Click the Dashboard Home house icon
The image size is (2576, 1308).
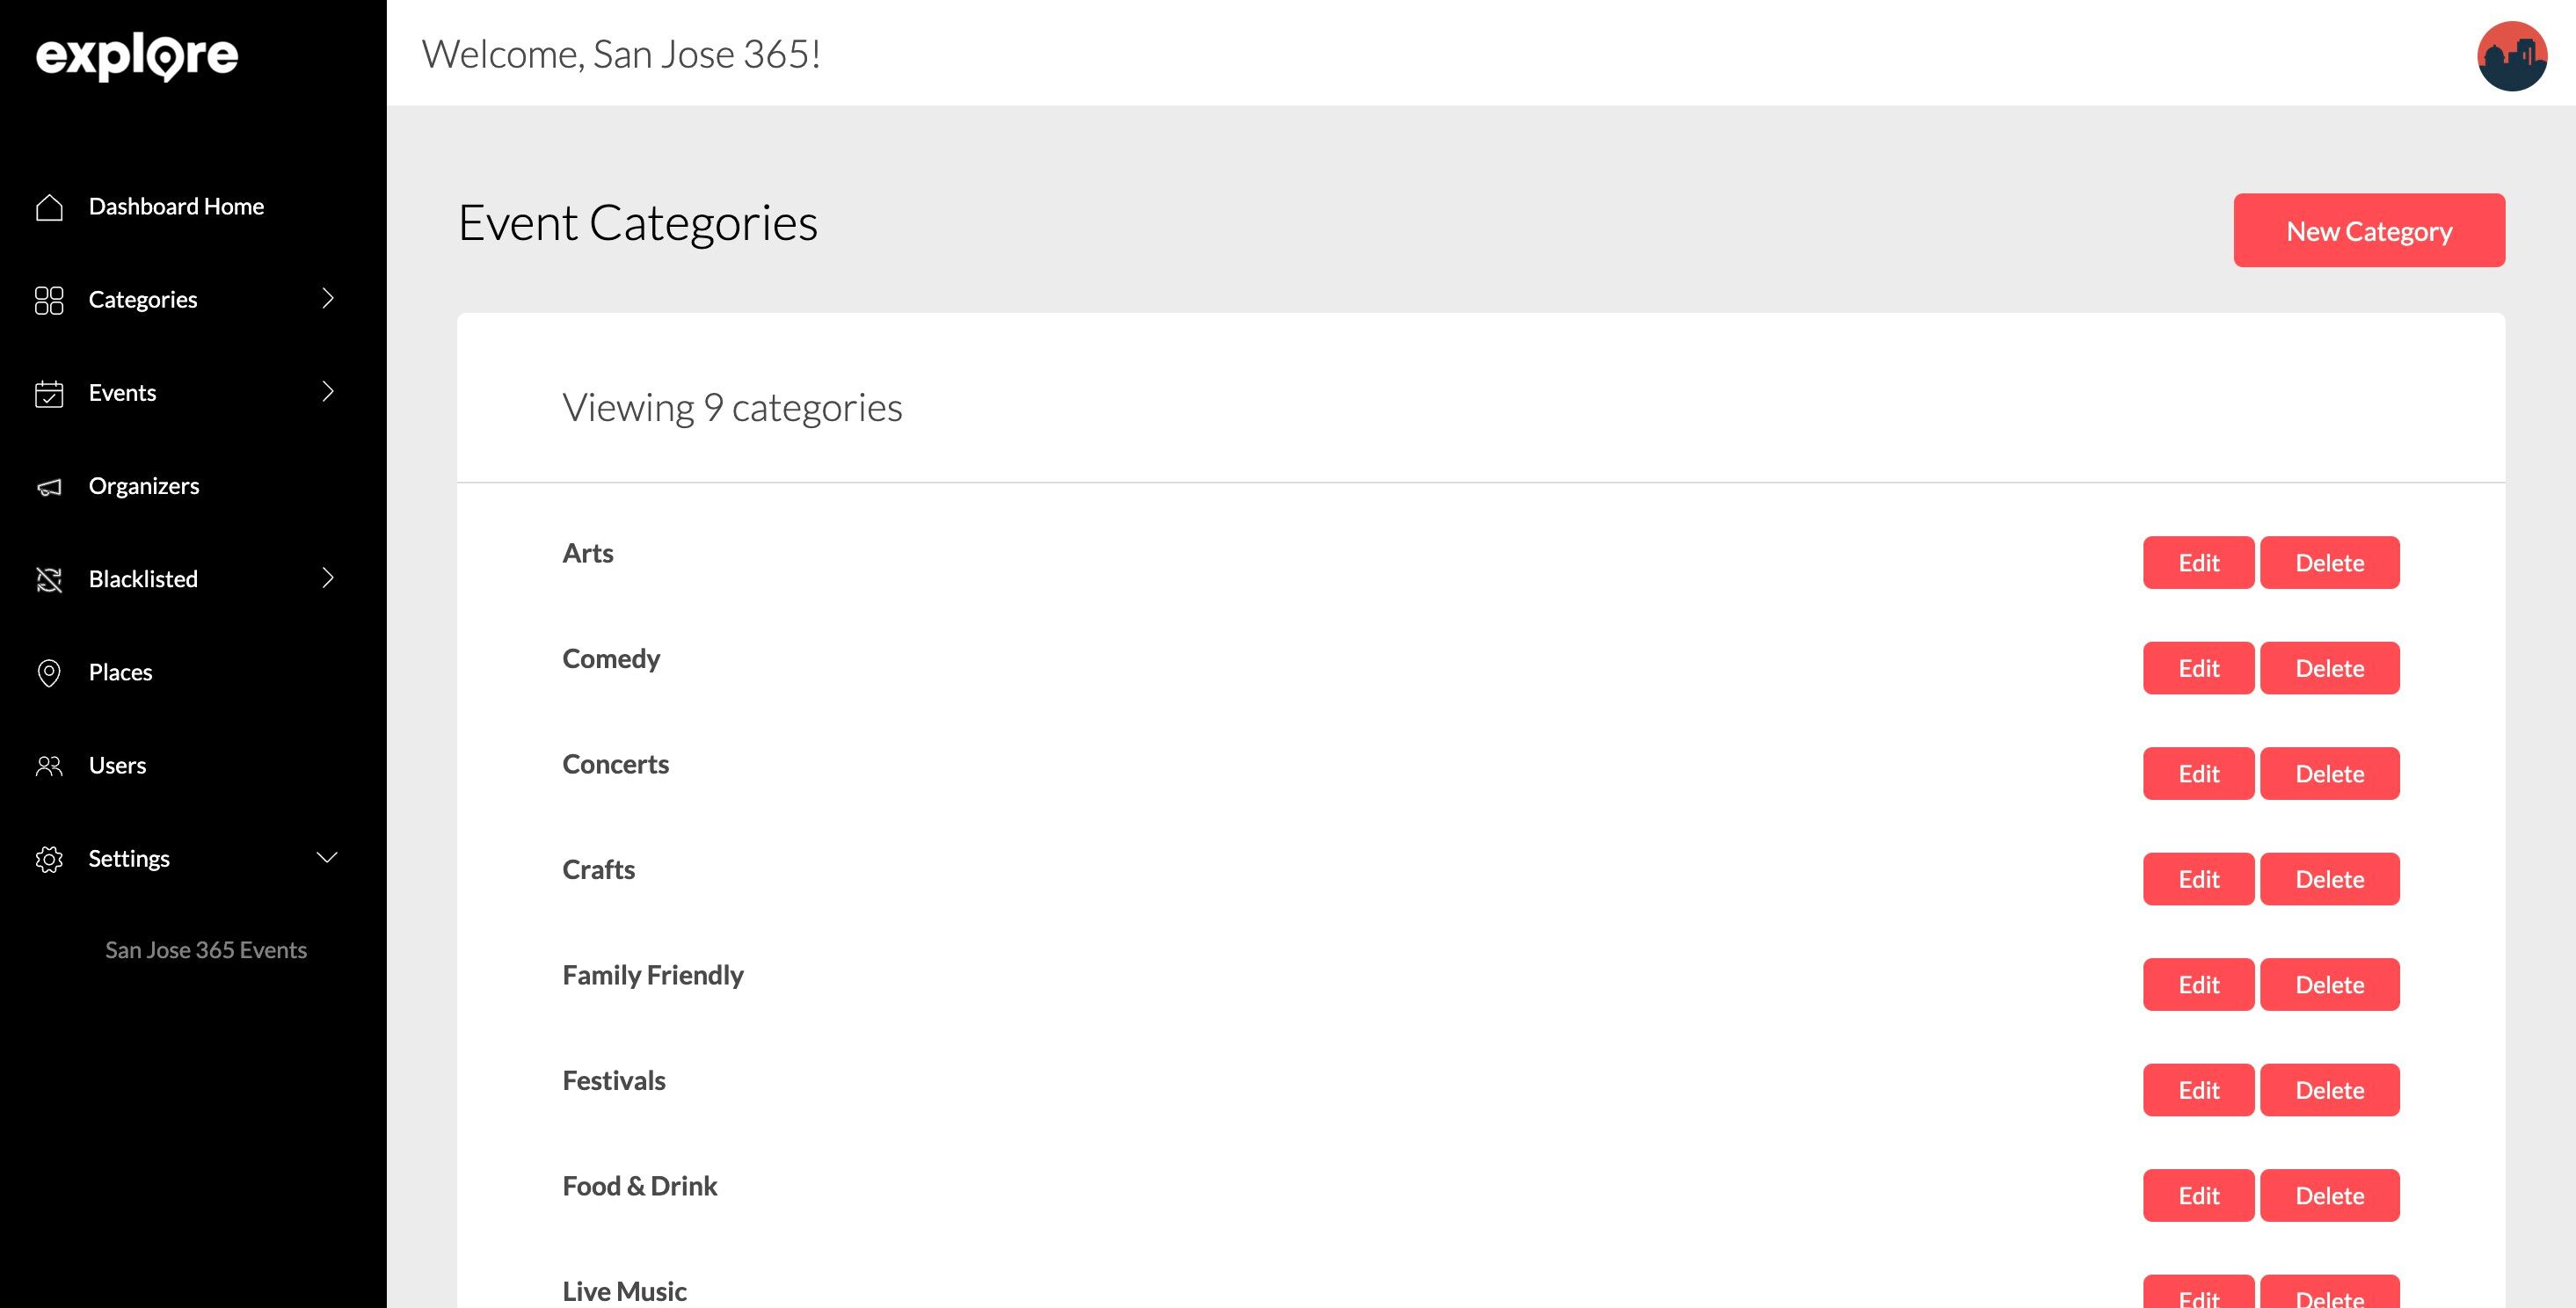tap(49, 207)
